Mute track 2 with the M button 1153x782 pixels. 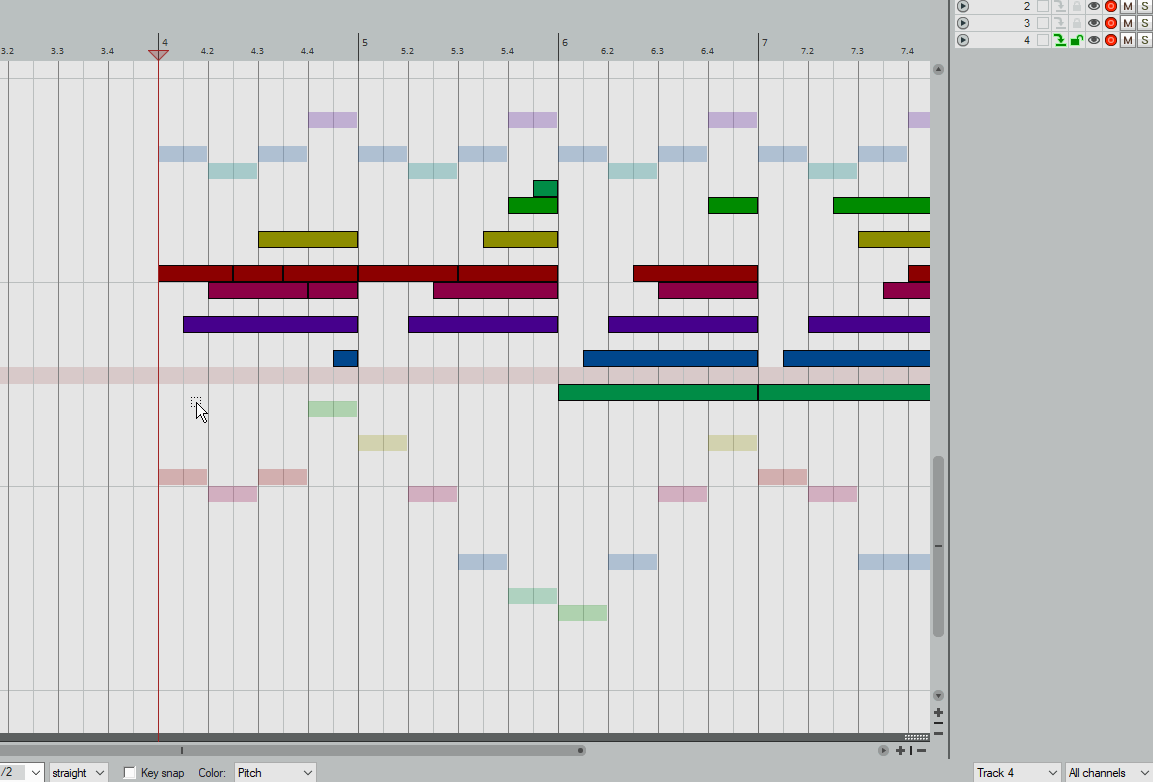tap(1128, 6)
